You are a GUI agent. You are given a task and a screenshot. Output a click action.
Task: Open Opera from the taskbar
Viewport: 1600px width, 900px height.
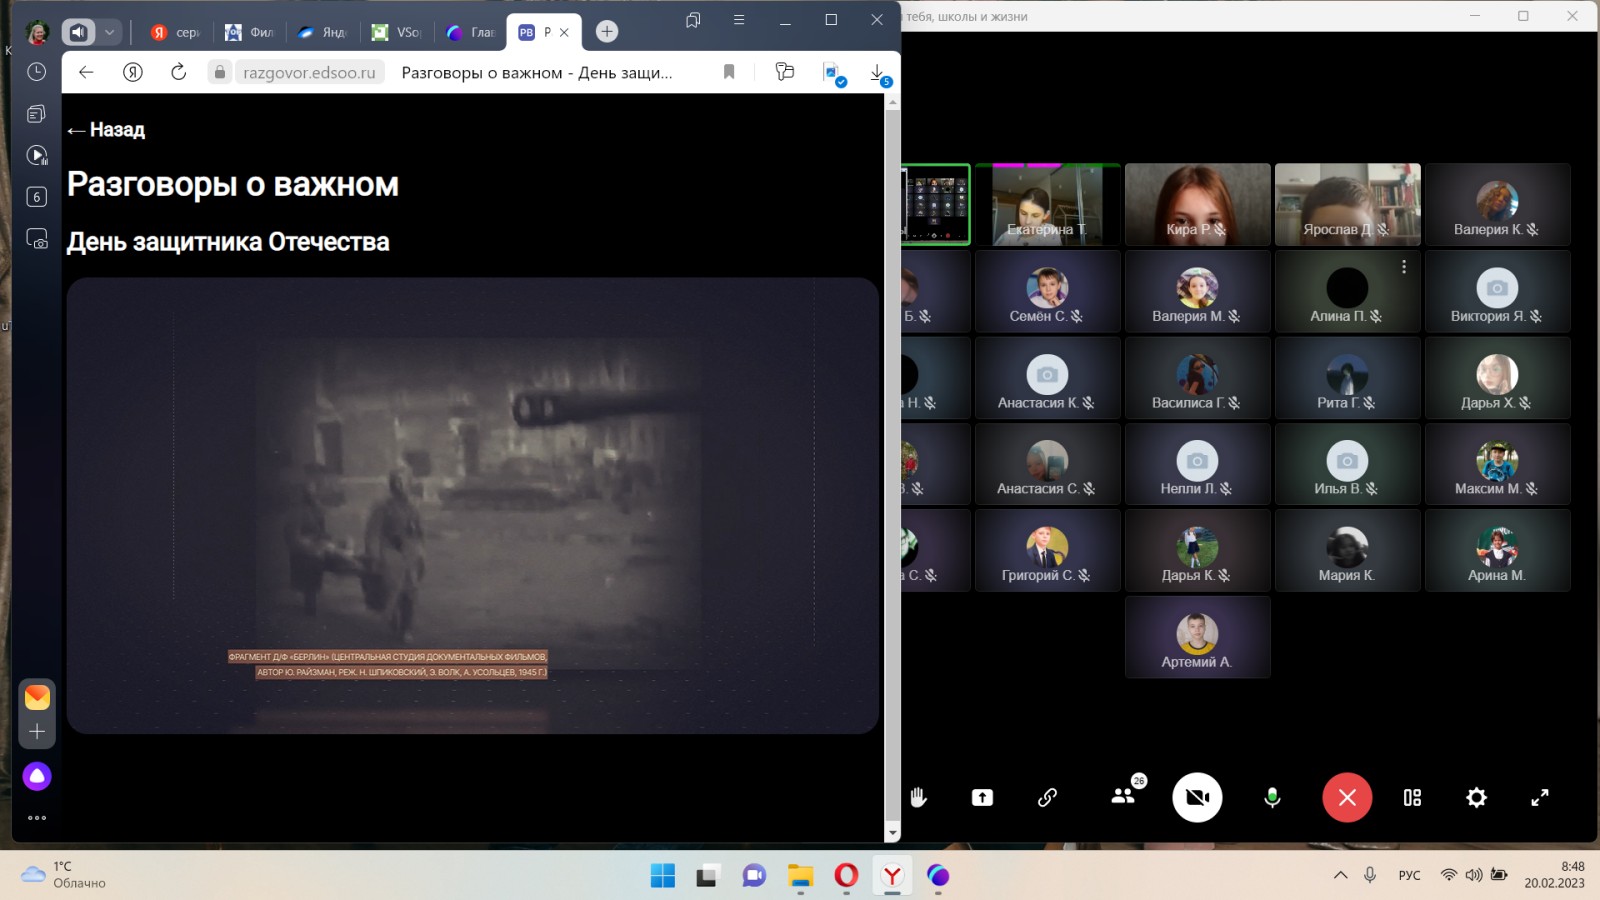click(x=846, y=876)
